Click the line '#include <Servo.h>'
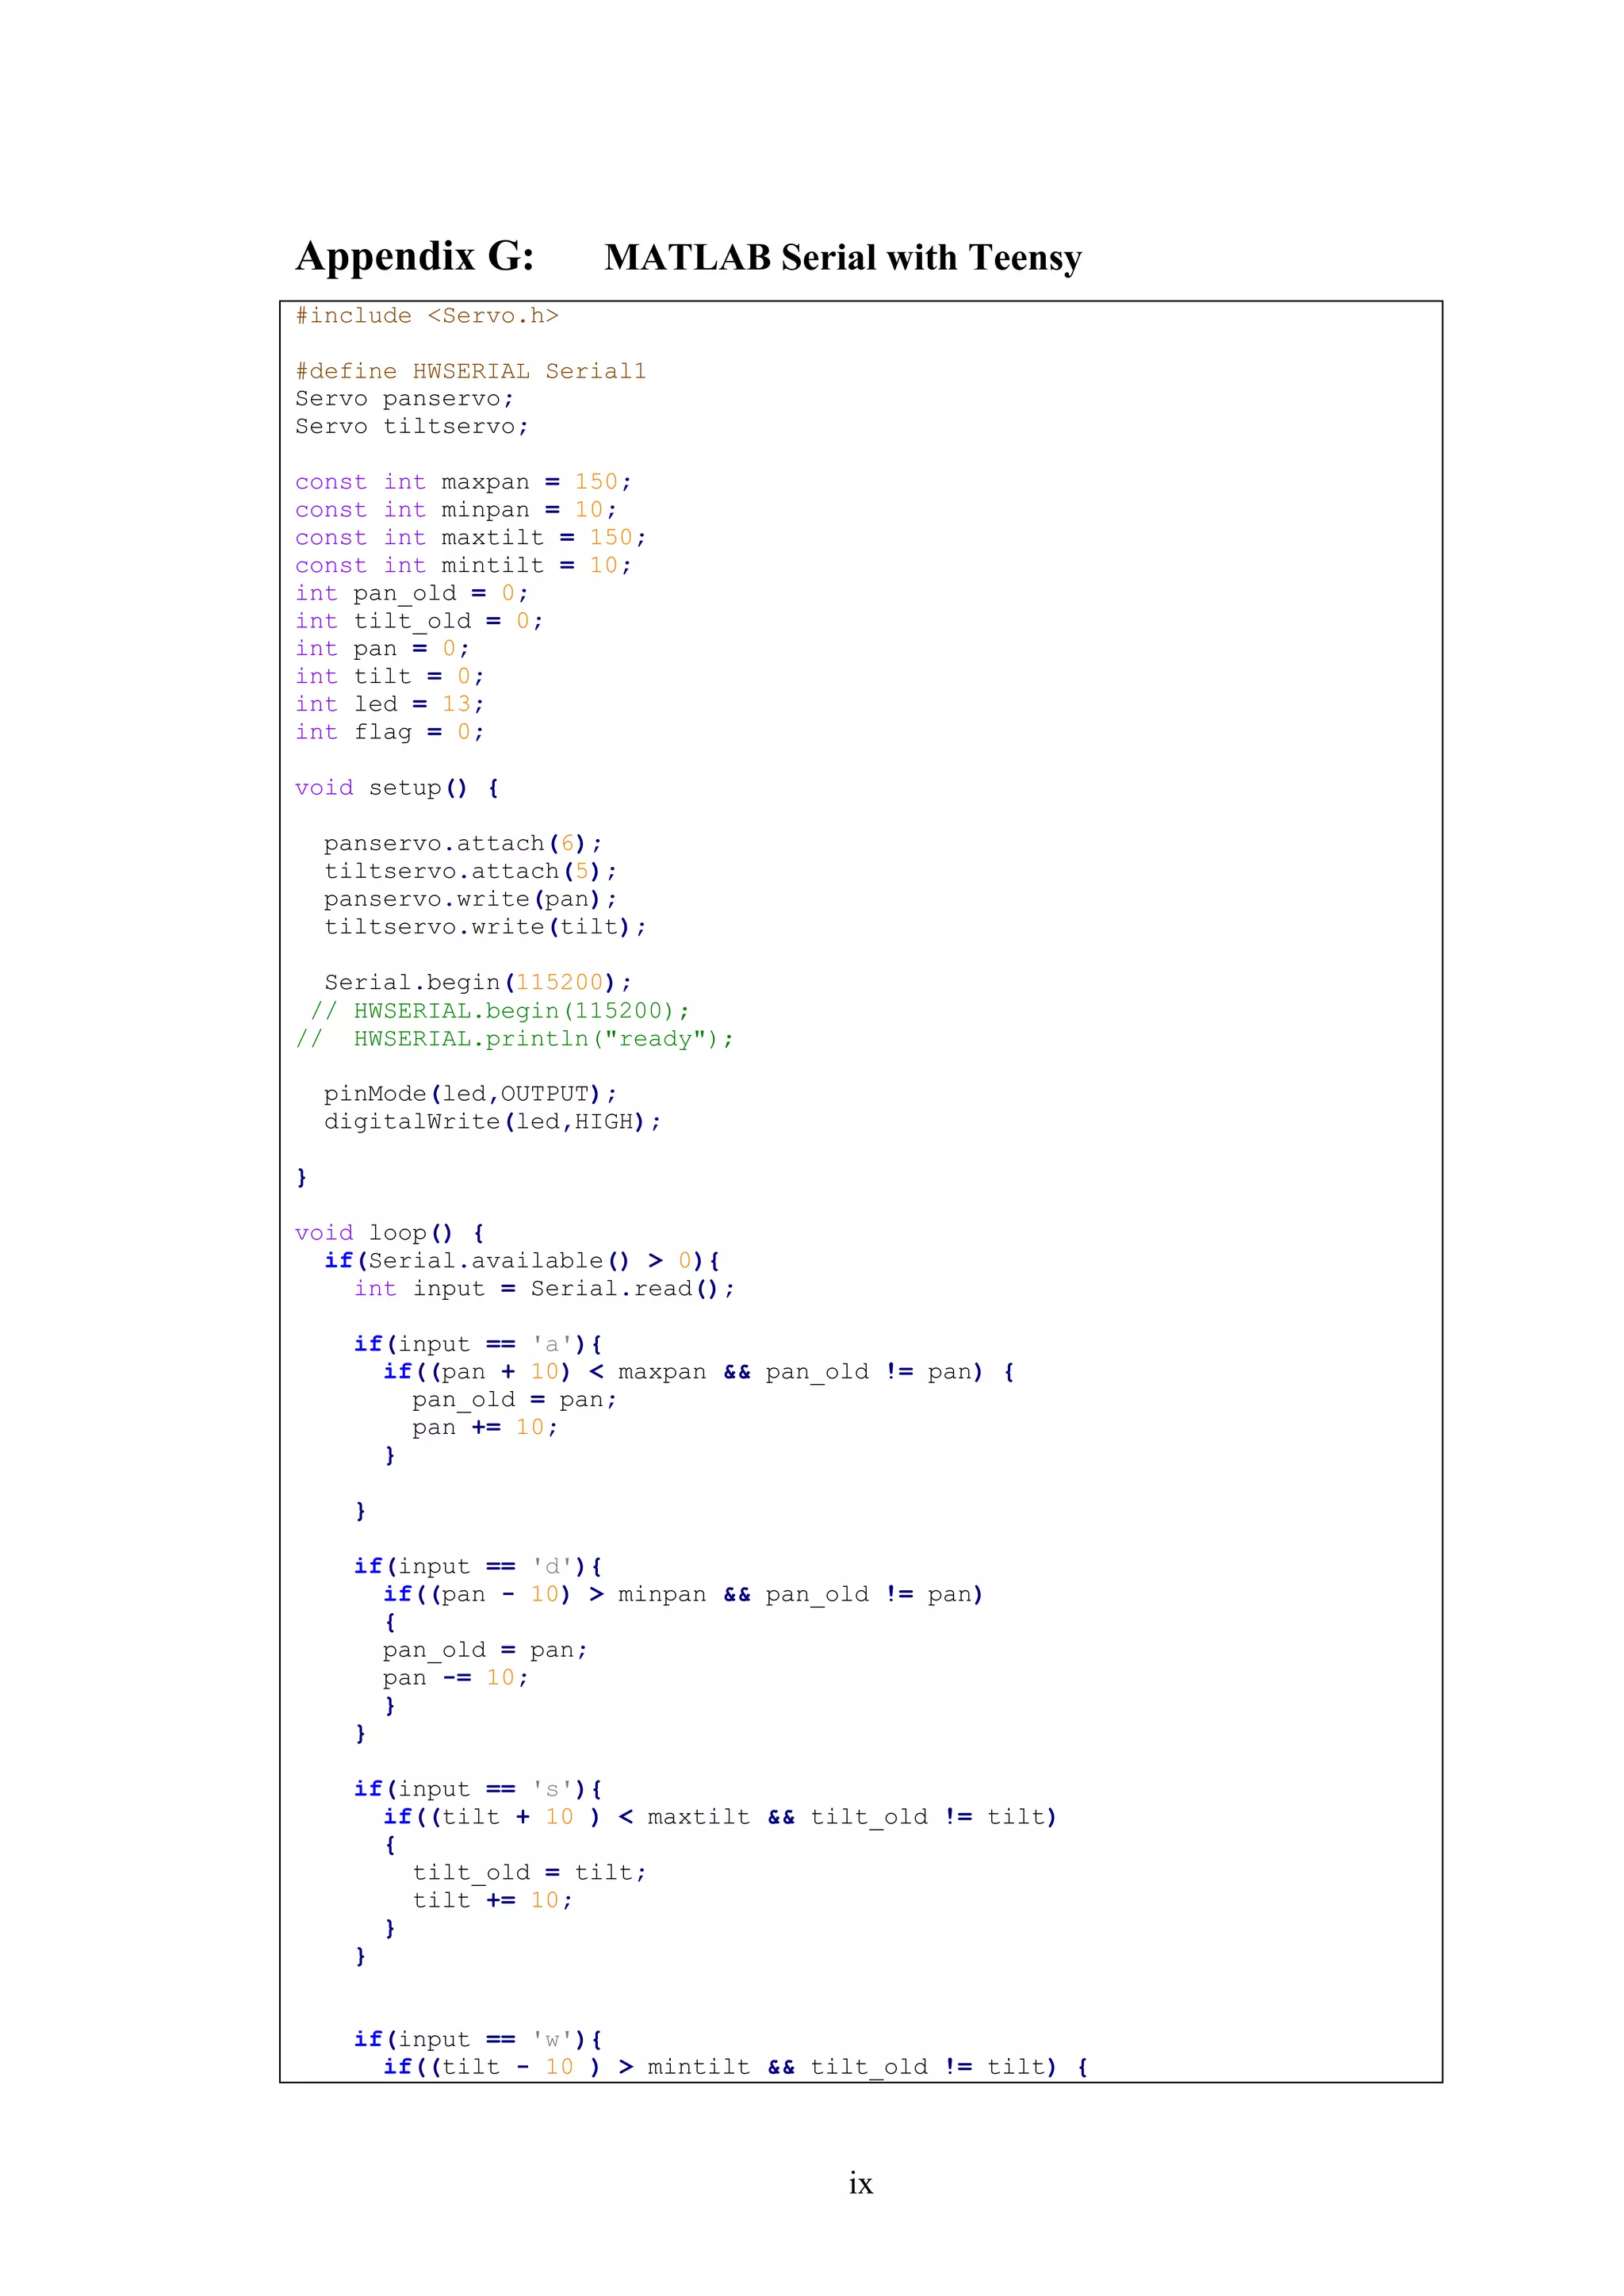The width and height of the screenshot is (1624, 2296). [427, 316]
